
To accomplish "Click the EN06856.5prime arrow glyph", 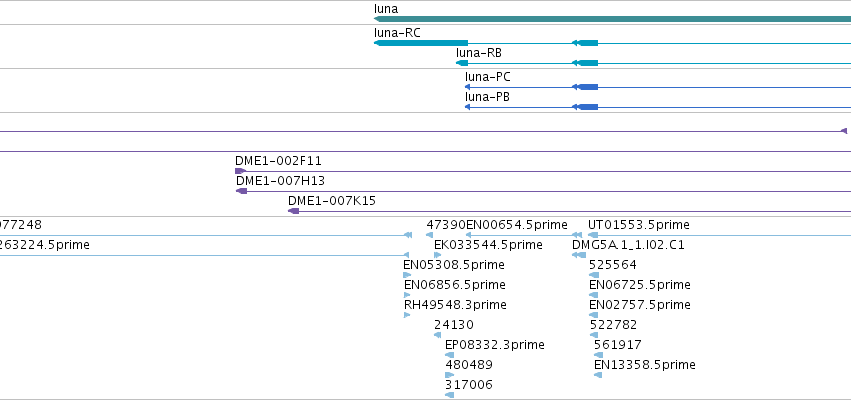I will tap(407, 295).
